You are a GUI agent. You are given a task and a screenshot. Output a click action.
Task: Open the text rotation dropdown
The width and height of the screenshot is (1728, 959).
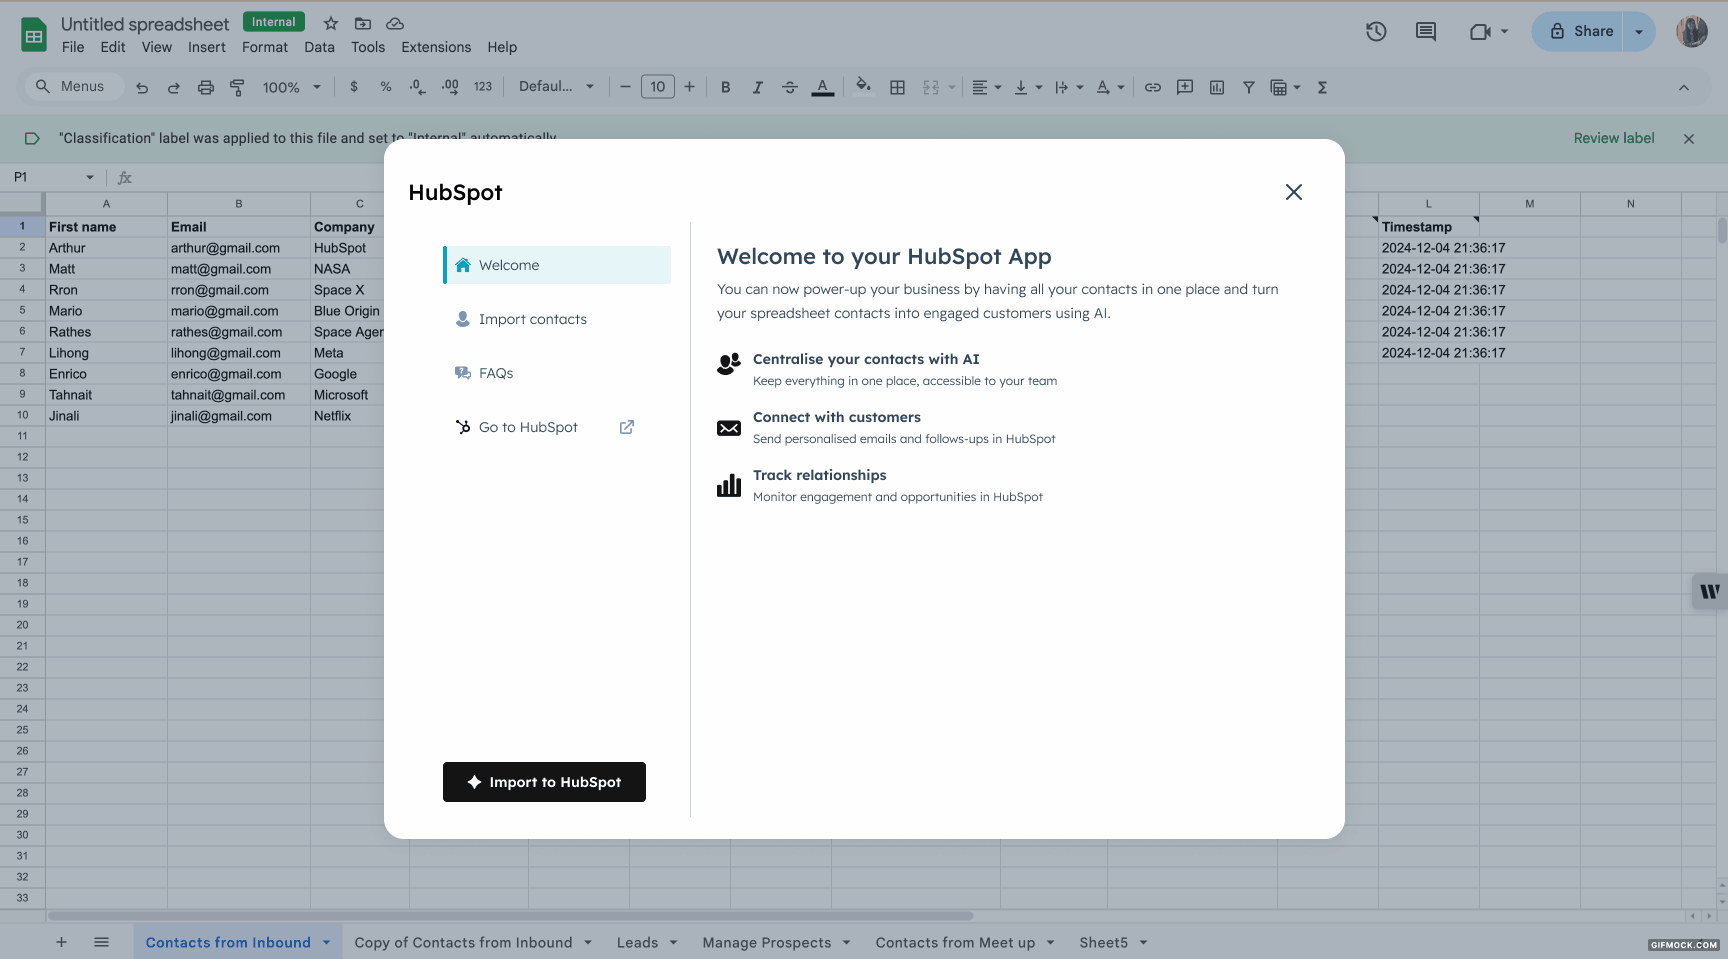[x=1110, y=87]
